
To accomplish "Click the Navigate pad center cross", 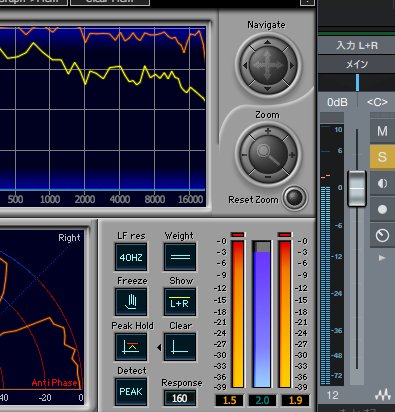I will 268,65.
